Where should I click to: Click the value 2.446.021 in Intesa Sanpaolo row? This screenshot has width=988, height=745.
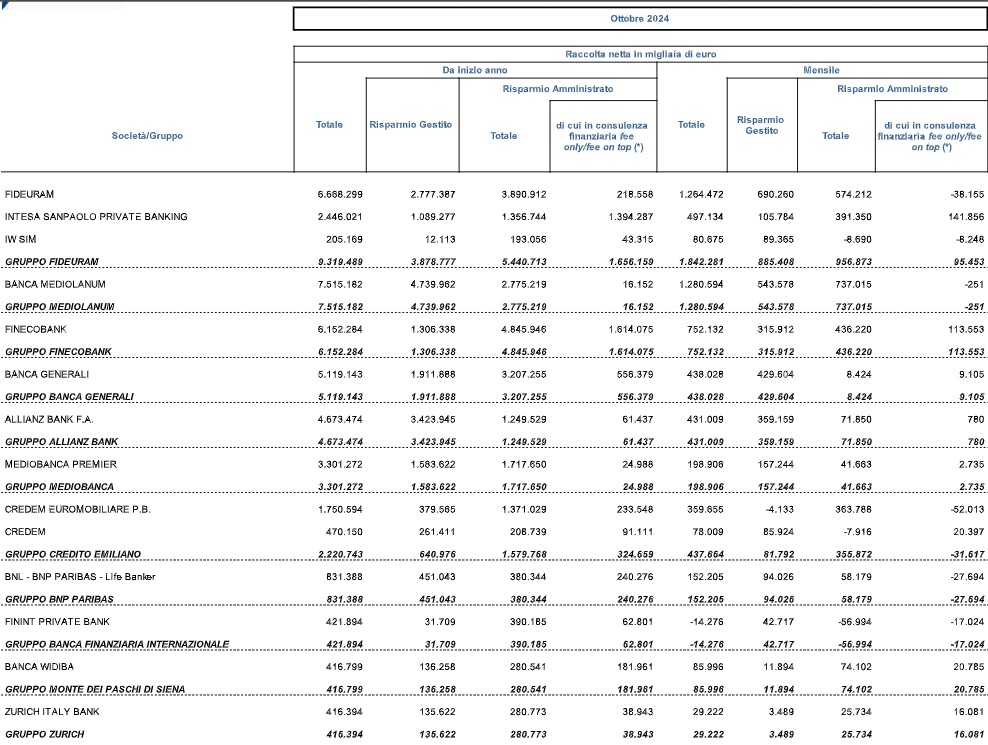(x=340, y=217)
